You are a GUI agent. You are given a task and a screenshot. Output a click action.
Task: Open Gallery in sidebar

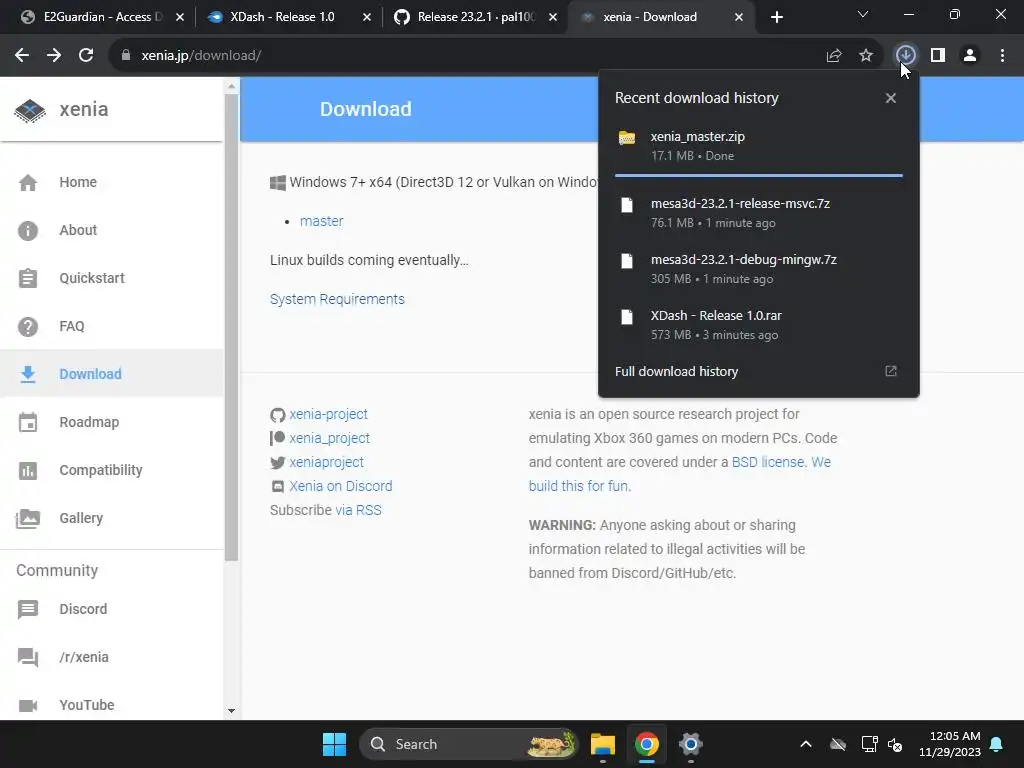point(111,519)
